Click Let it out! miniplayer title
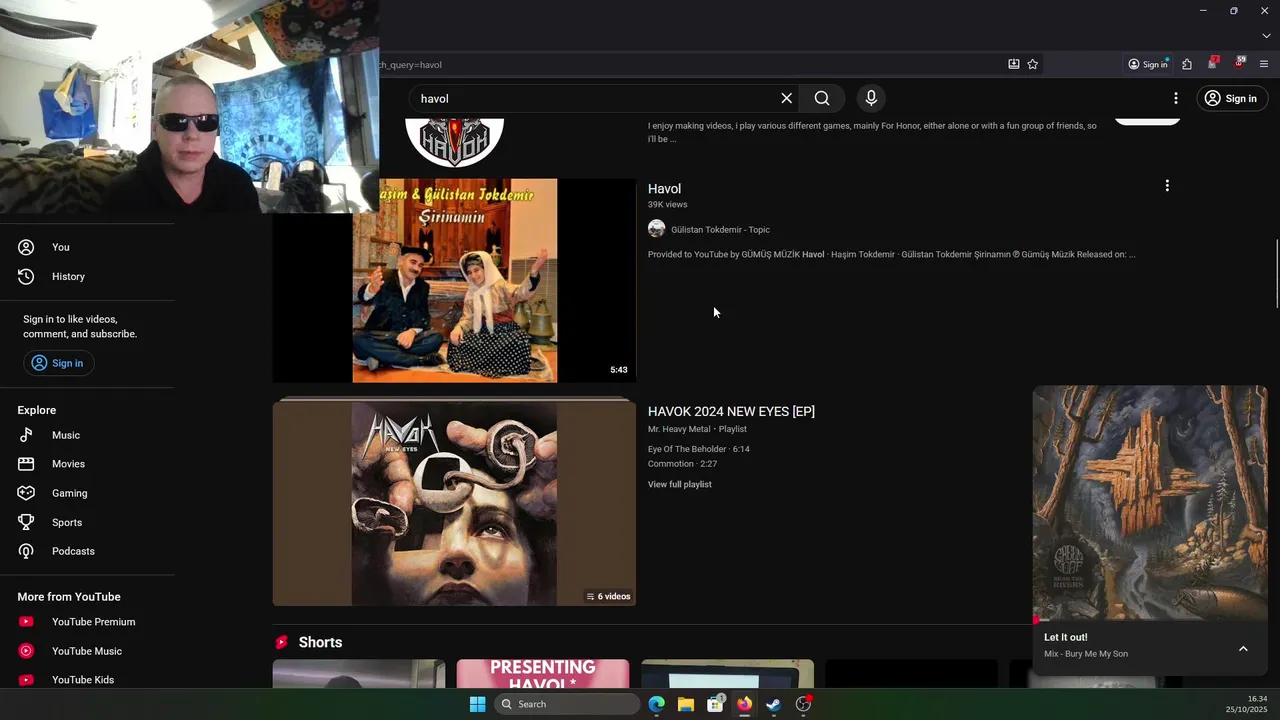The width and height of the screenshot is (1280, 720). tap(1065, 637)
